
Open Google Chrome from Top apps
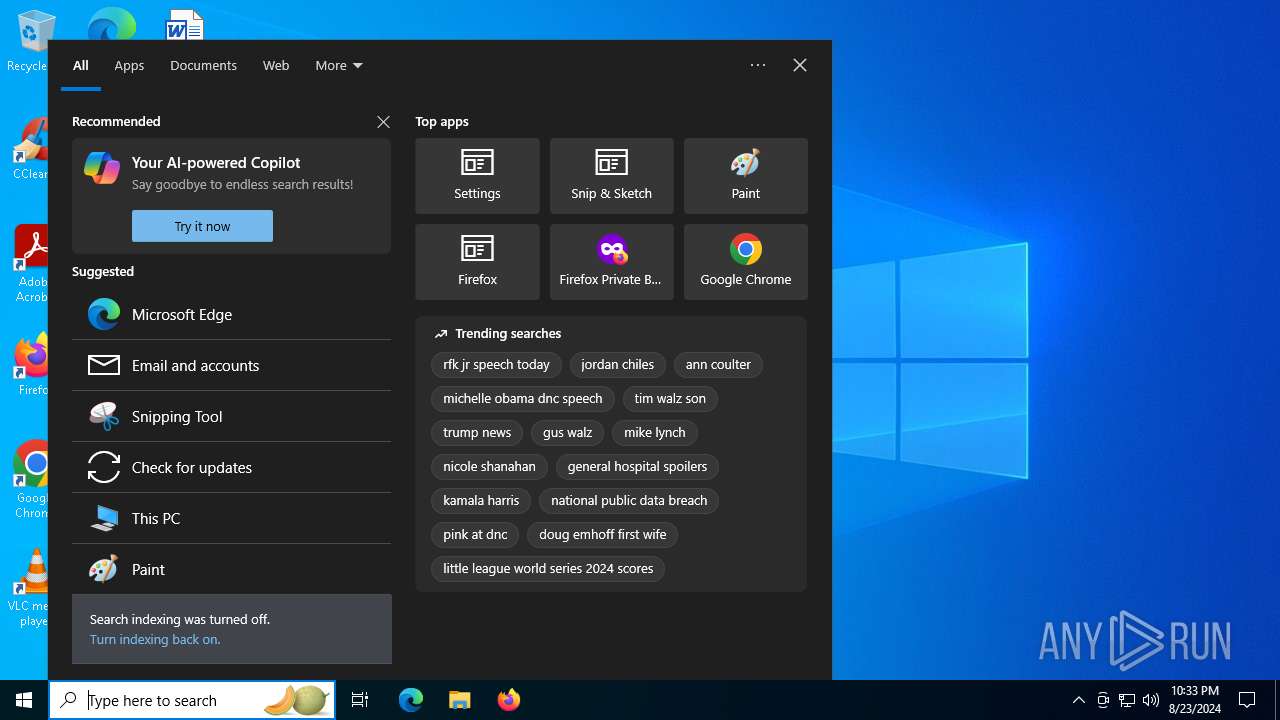(745, 262)
